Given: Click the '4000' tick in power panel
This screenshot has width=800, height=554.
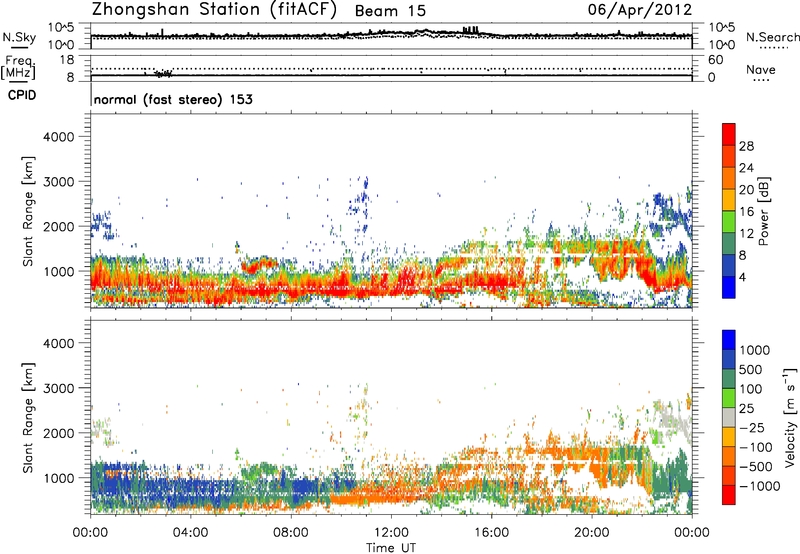Looking at the screenshot, I should tap(58, 137).
